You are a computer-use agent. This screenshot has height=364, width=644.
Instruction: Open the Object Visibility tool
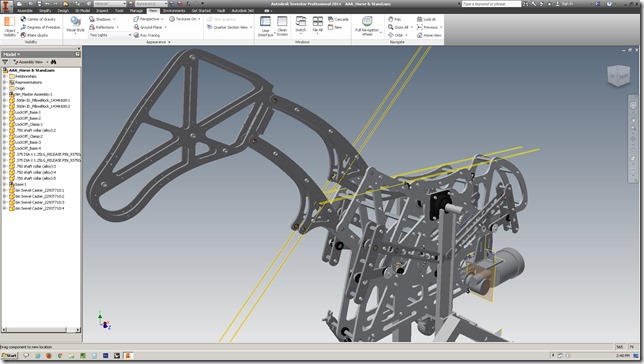pyautogui.click(x=9, y=26)
